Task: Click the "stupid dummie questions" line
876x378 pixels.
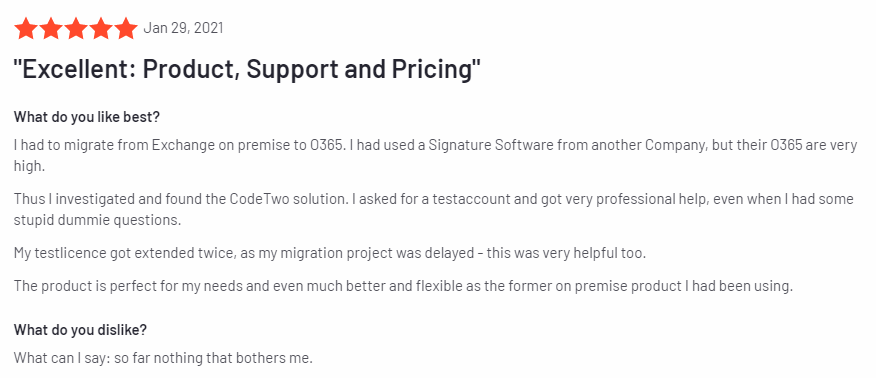Action: pos(98,220)
